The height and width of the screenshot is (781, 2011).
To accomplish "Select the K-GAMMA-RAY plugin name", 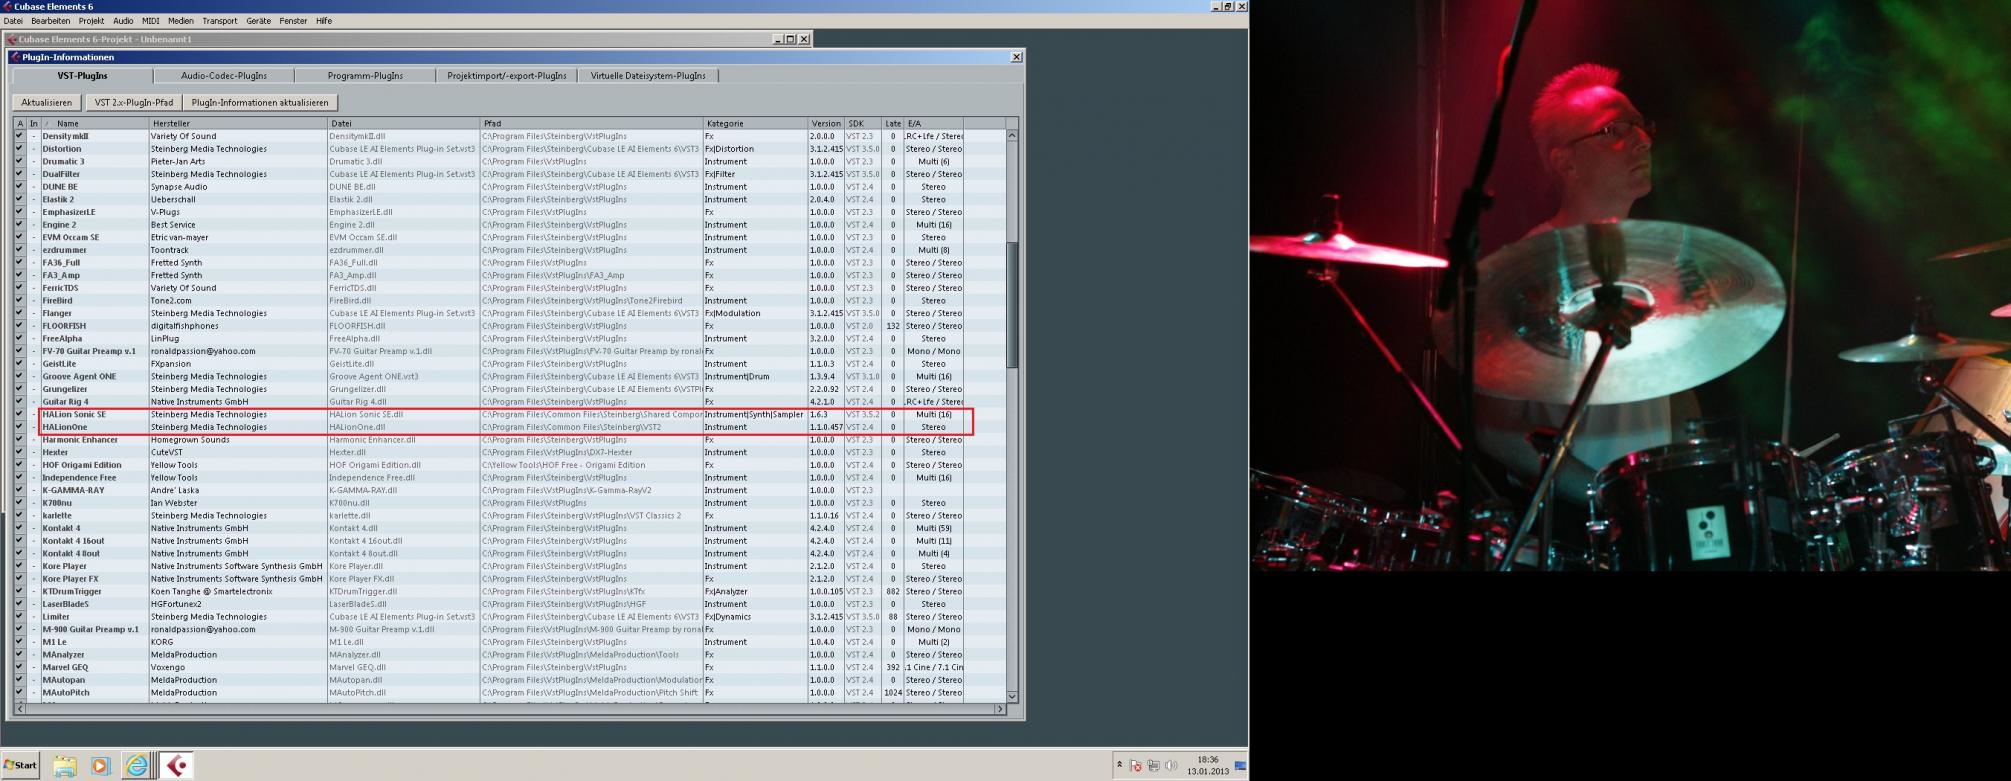I will point(73,490).
